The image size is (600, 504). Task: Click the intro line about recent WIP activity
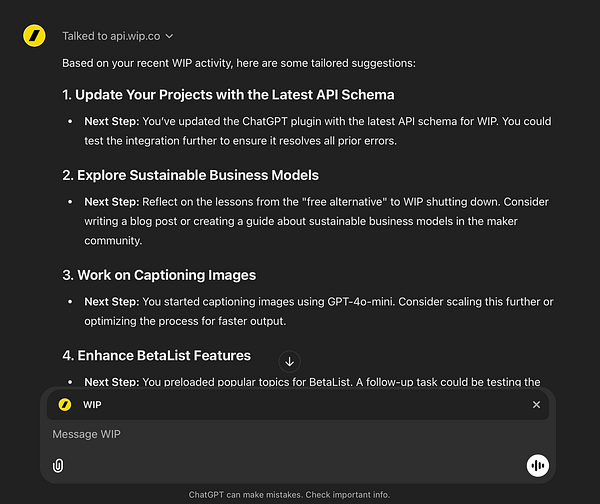pyautogui.click(x=238, y=63)
